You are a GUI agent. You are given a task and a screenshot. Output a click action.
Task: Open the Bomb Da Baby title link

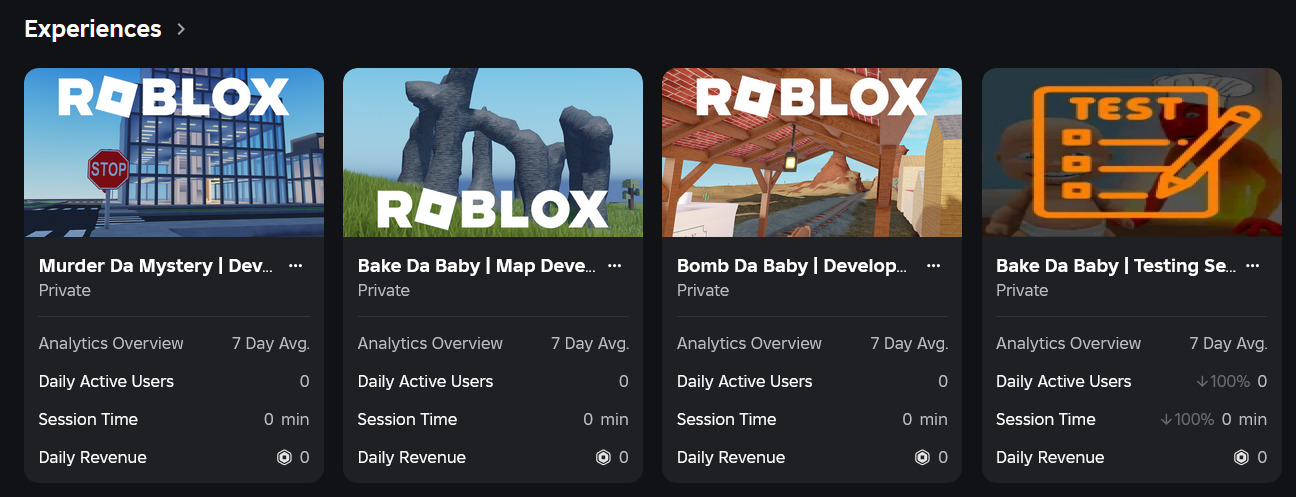click(x=792, y=266)
